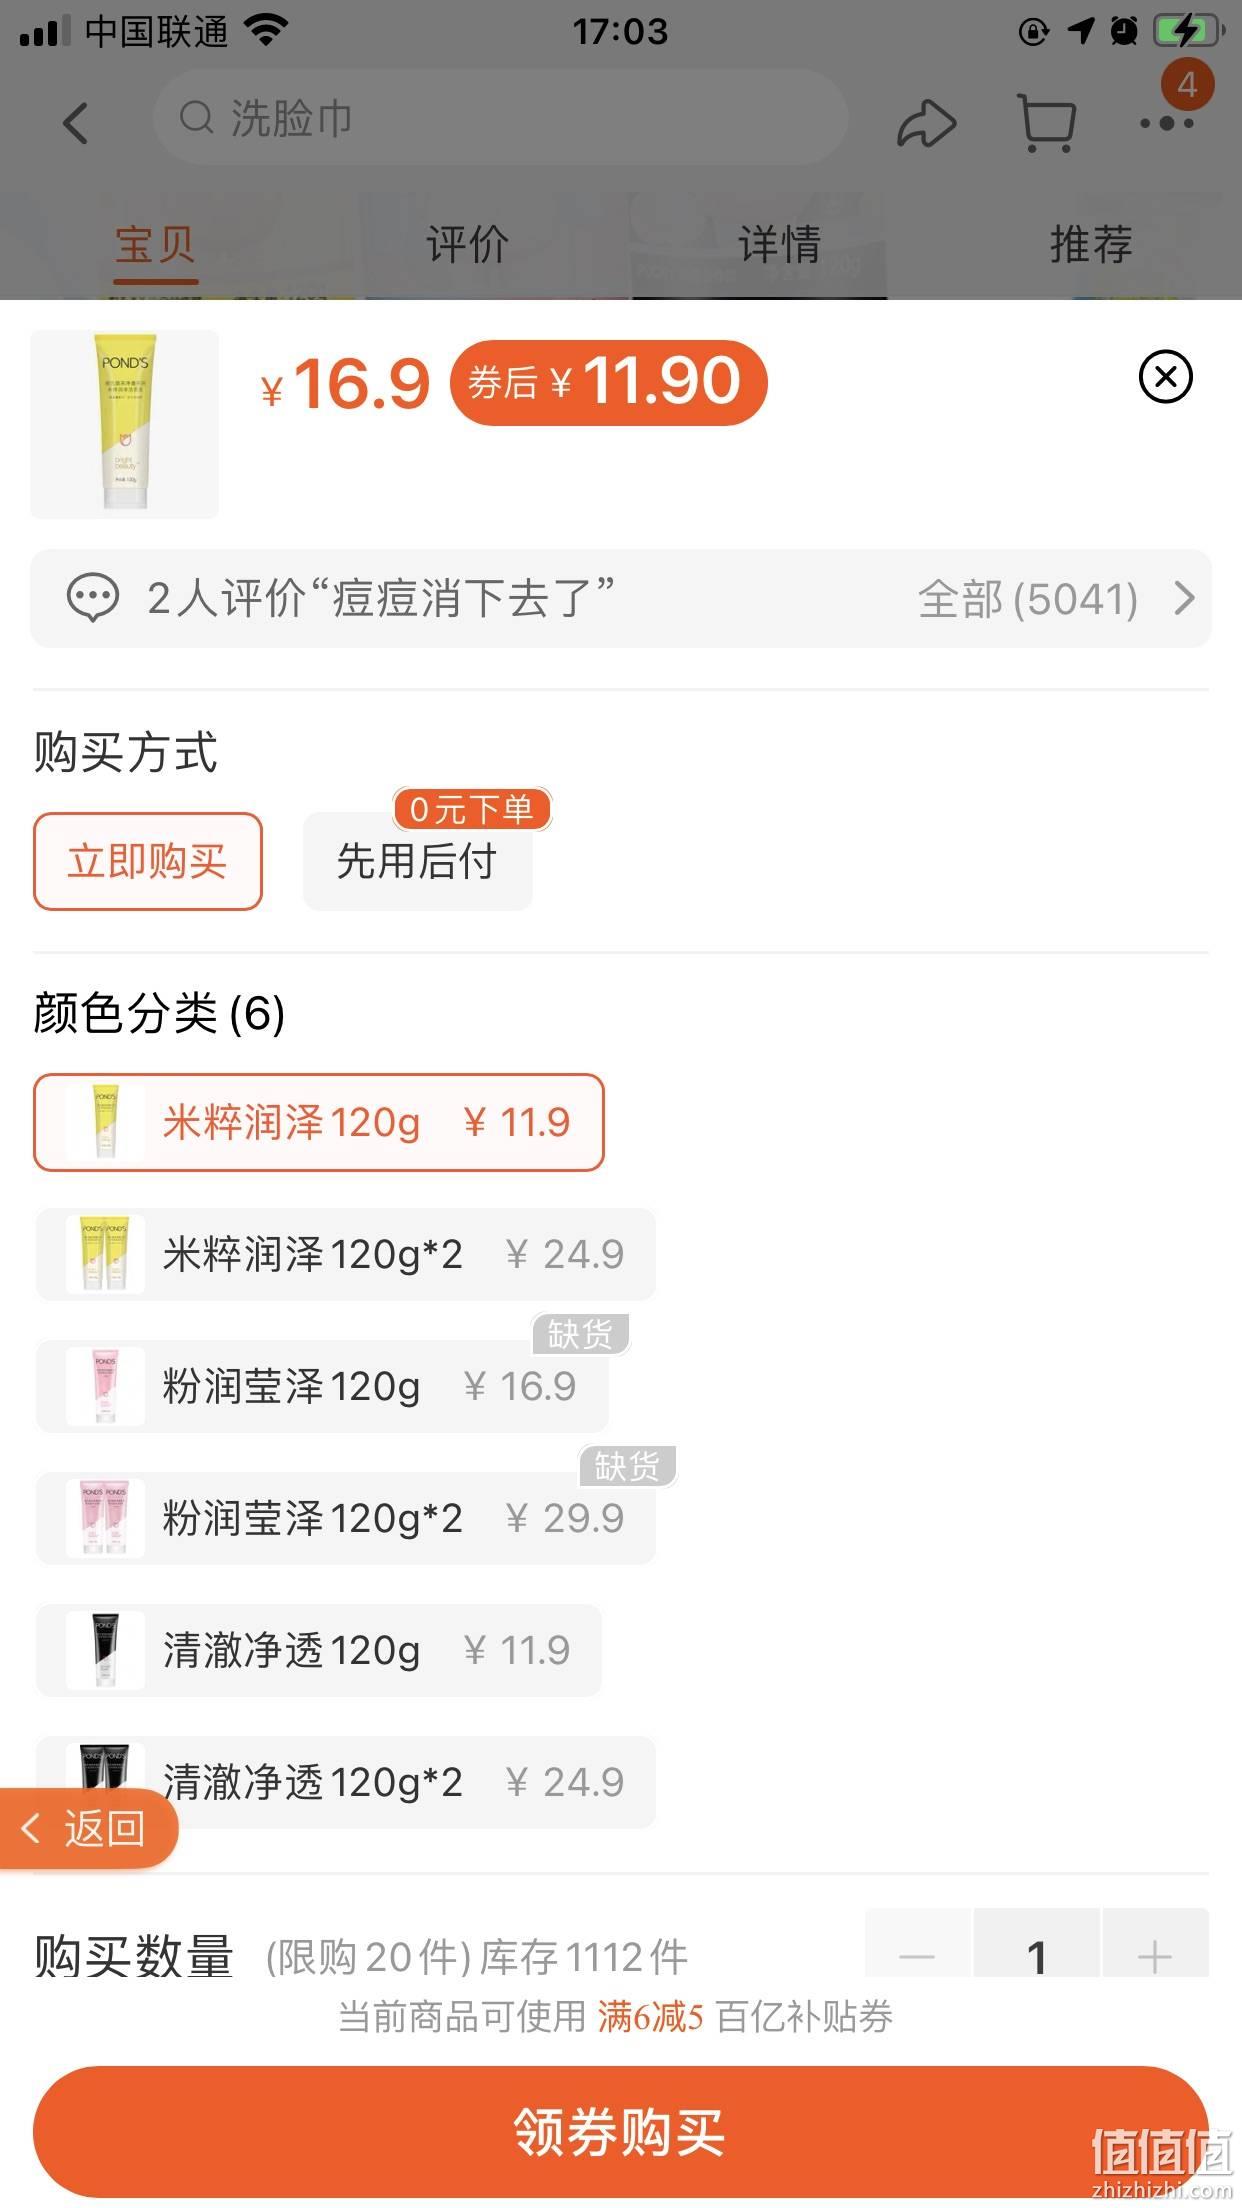Select 先用后付 purchase method
The image size is (1242, 2208).
point(418,861)
